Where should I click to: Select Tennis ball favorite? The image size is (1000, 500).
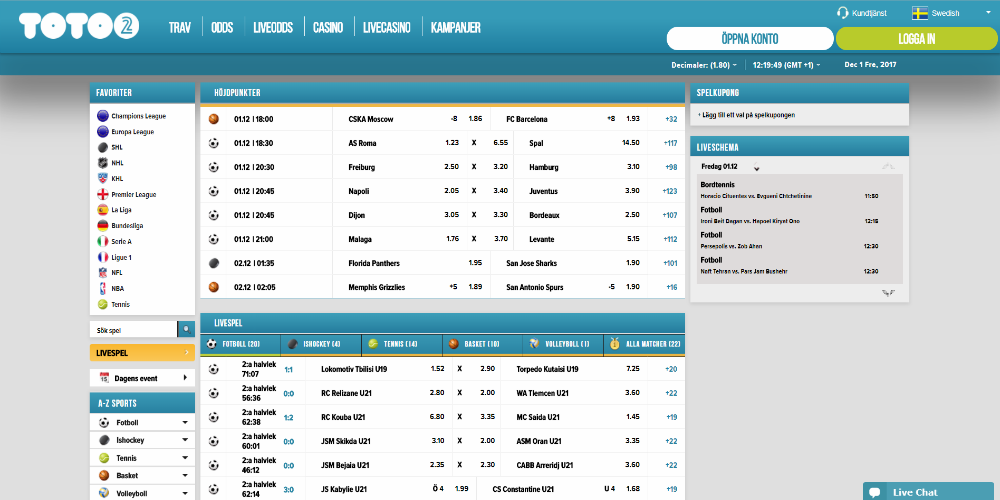[x=102, y=304]
